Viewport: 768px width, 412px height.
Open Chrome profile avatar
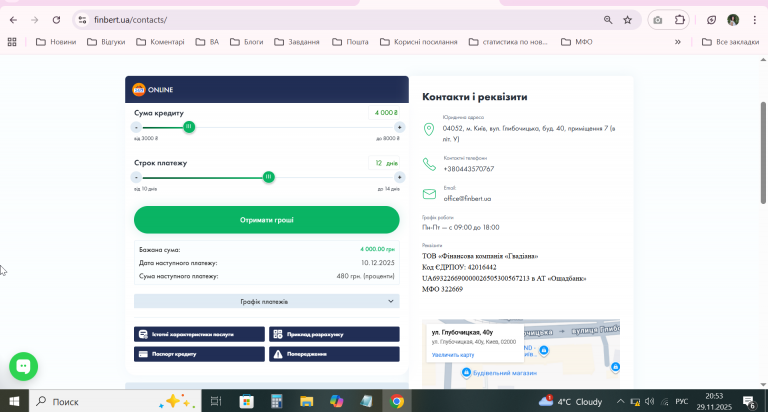click(733, 20)
